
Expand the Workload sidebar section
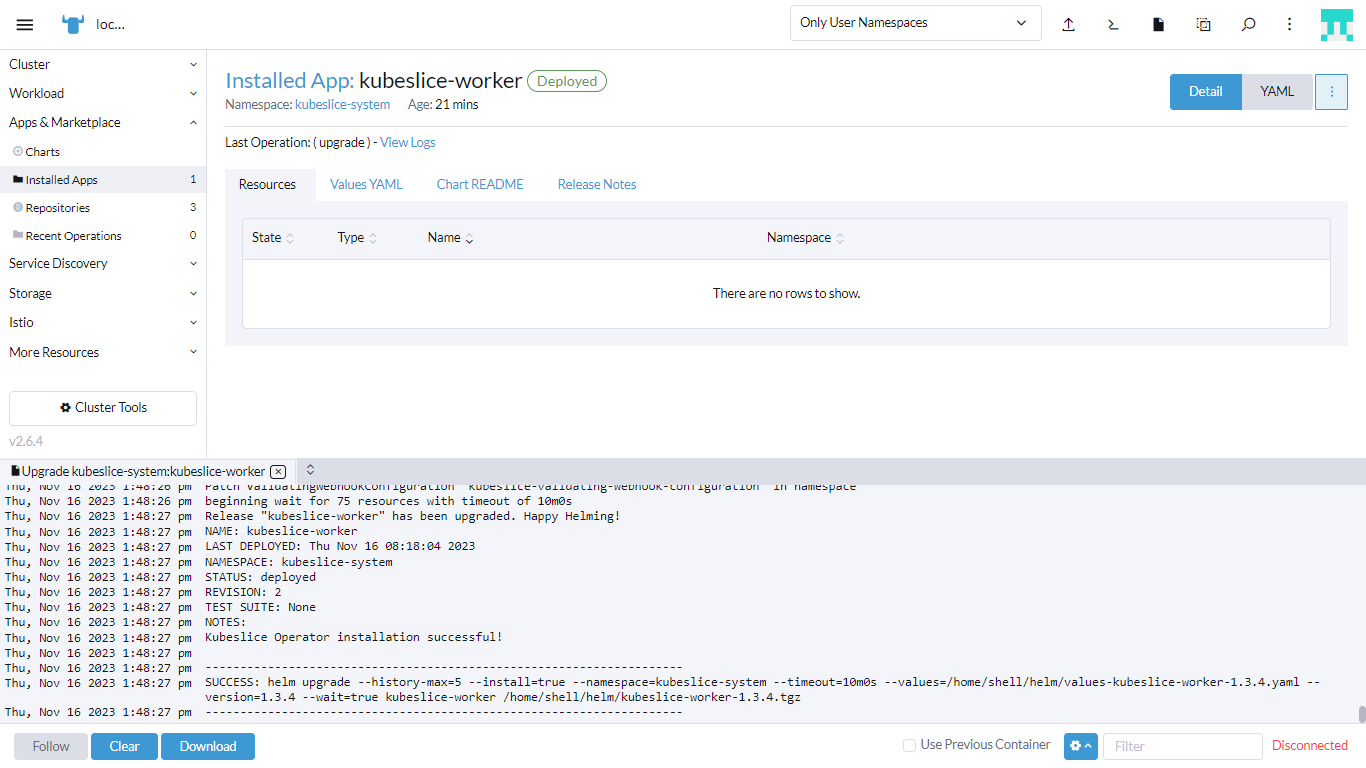pyautogui.click(x=103, y=93)
